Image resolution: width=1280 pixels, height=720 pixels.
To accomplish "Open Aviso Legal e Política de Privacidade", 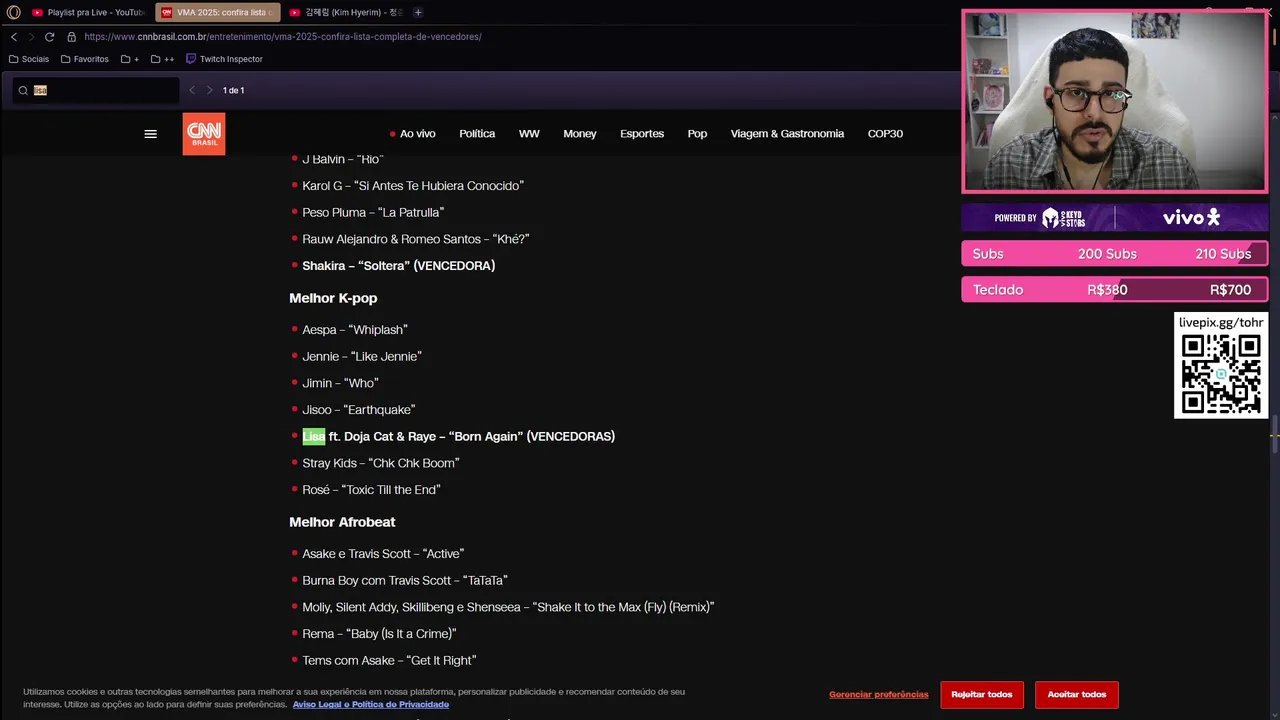I will point(371,705).
